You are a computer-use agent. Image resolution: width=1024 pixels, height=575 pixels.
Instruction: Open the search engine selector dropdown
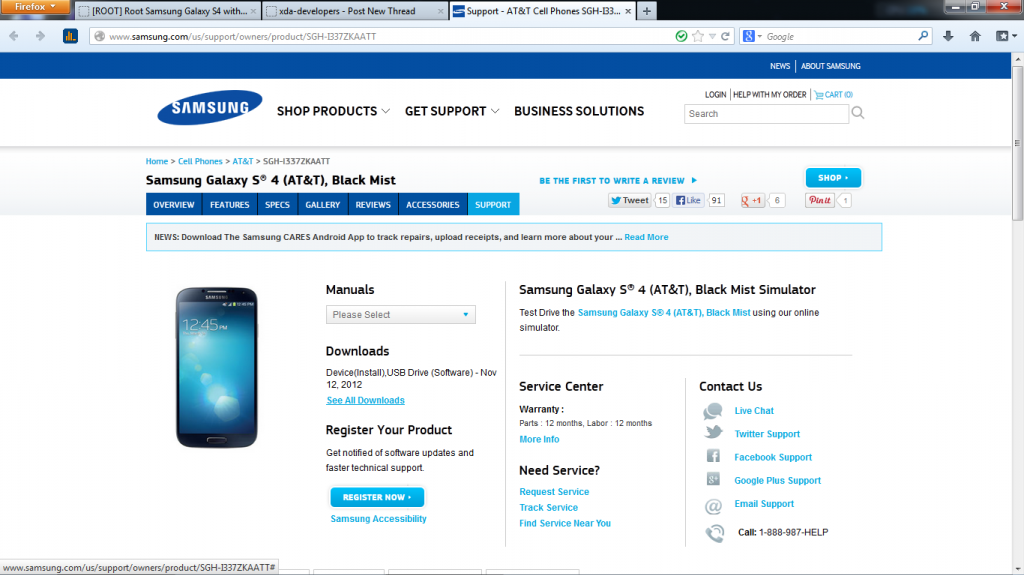pos(752,37)
